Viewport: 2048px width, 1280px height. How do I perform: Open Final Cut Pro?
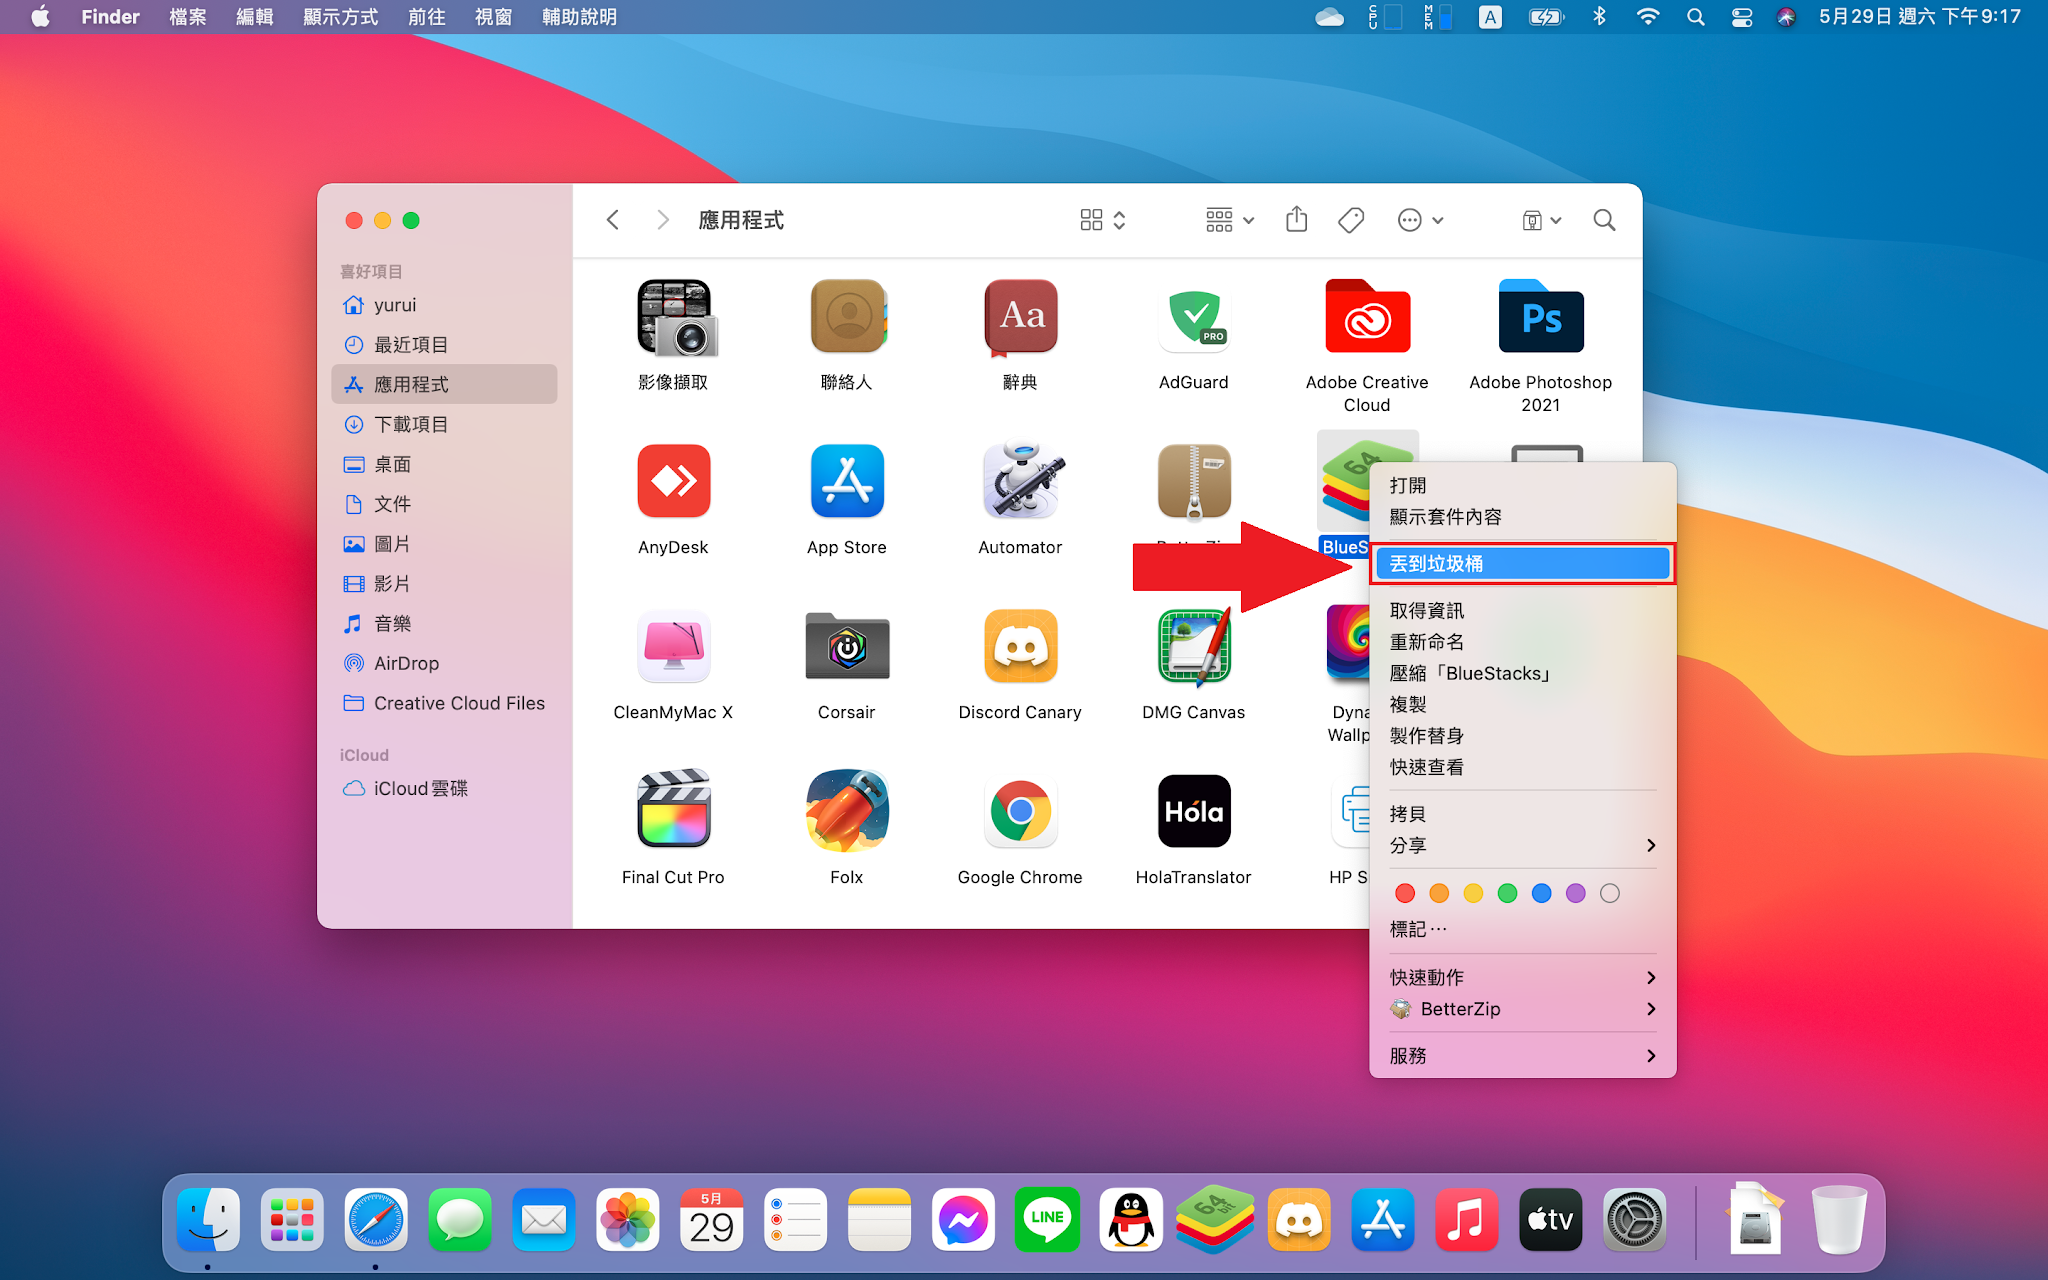pyautogui.click(x=672, y=812)
